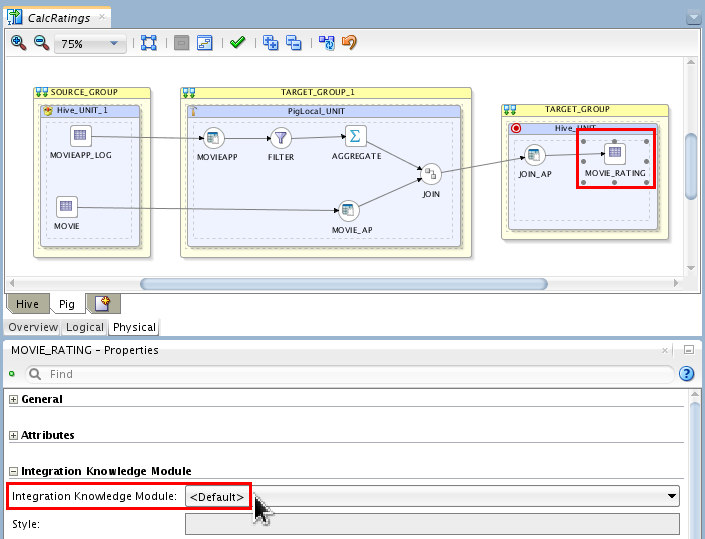This screenshot has height=539, width=705.
Task: Click the orange undo arrow icon
Action: [x=349, y=43]
